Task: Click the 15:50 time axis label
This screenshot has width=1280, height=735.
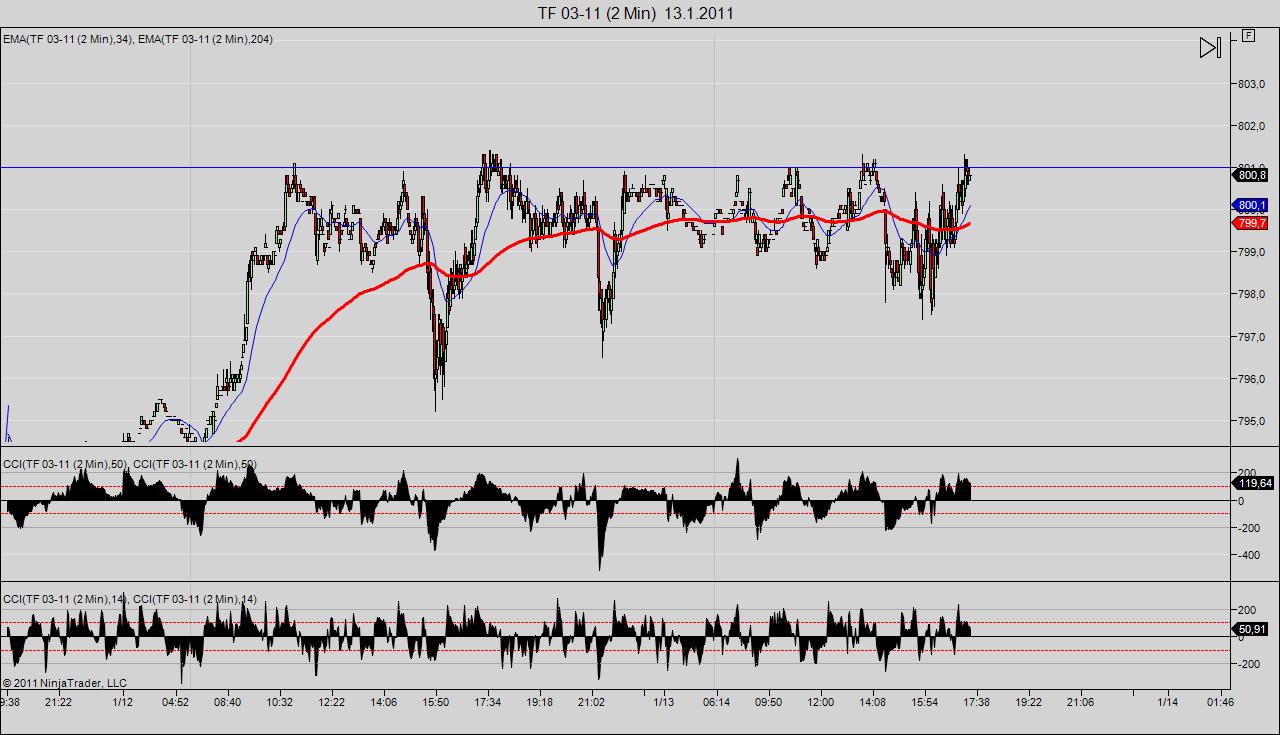Action: click(435, 702)
